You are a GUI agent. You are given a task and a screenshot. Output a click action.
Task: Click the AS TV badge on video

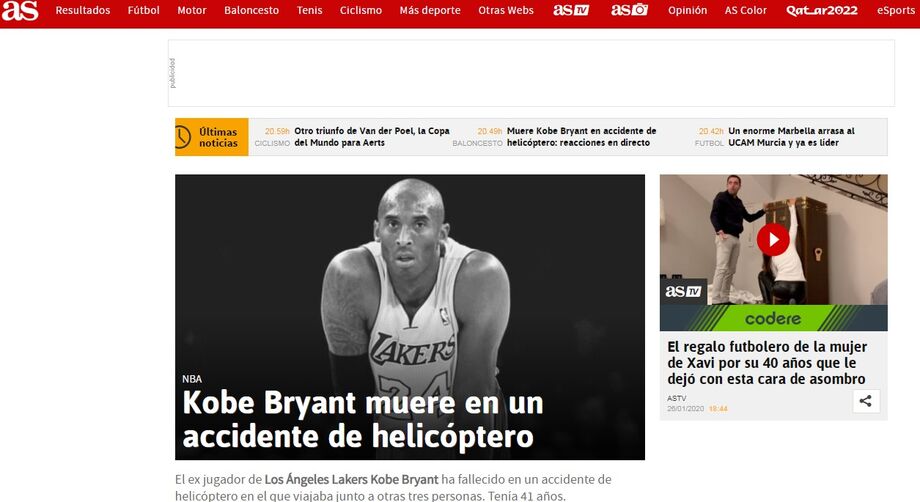point(684,291)
